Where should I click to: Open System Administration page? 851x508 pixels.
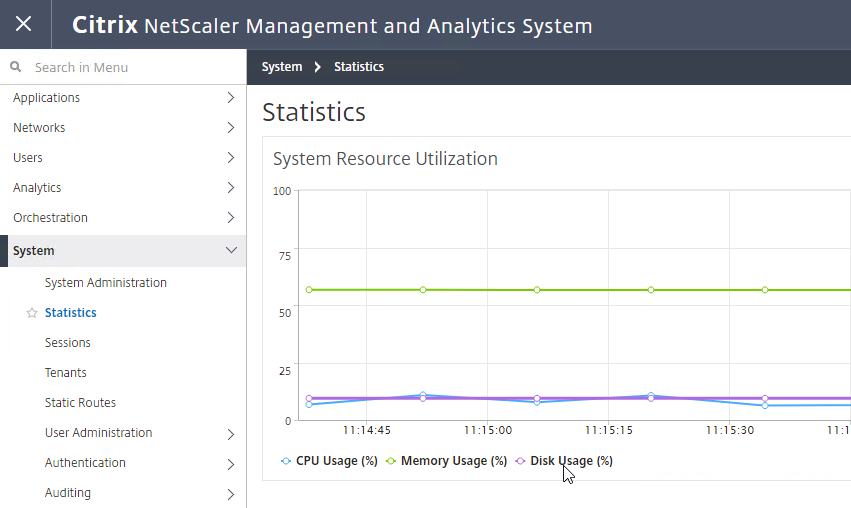tap(106, 283)
